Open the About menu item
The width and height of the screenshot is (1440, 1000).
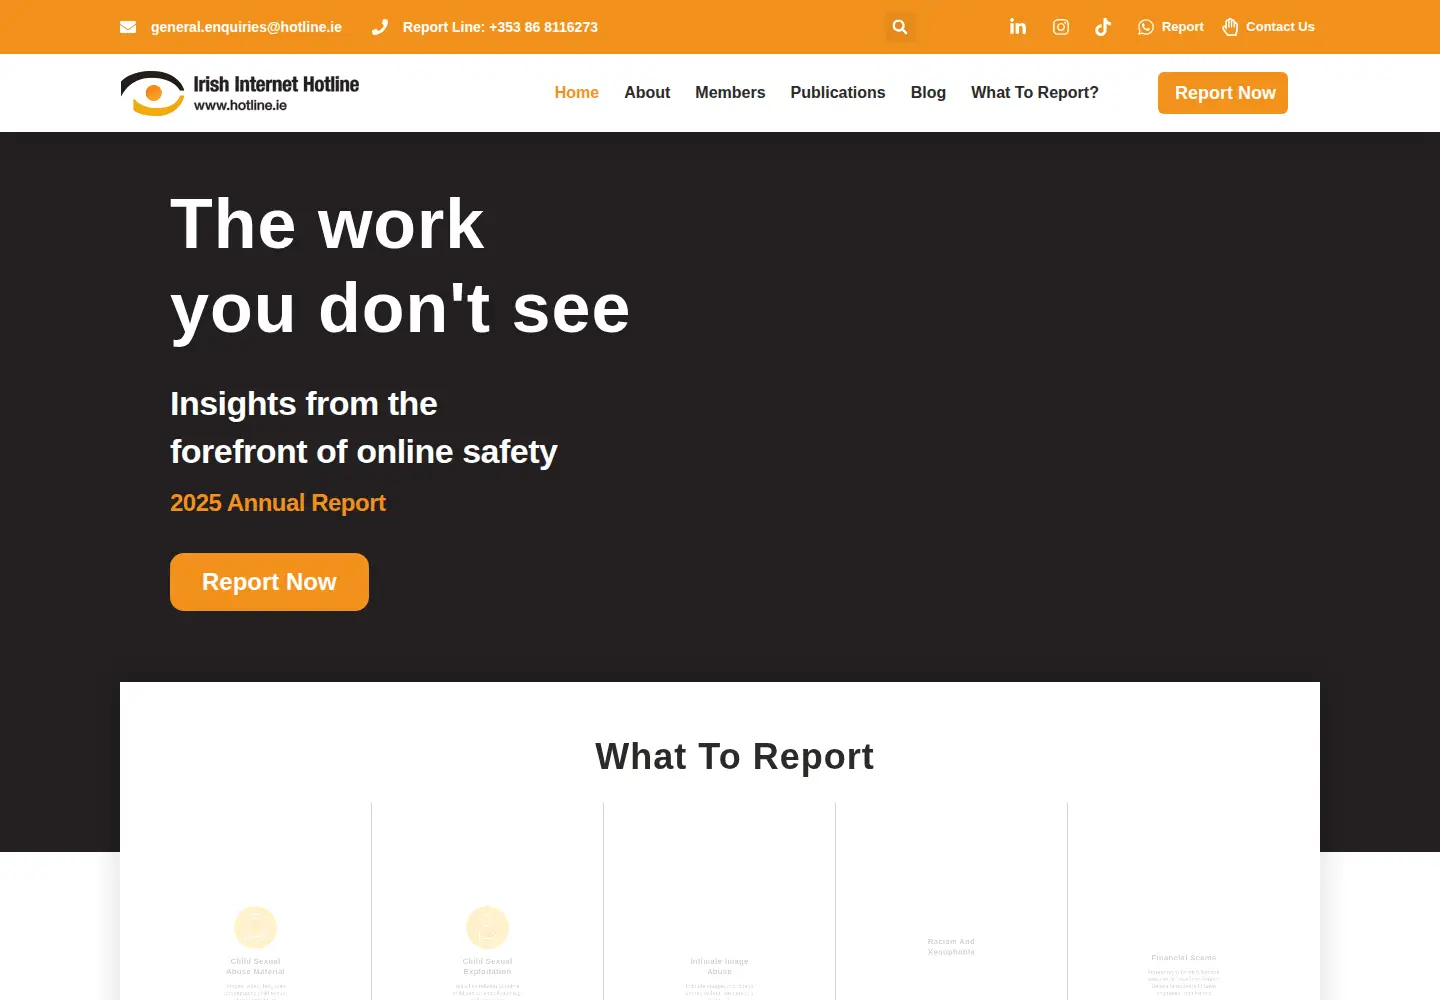[647, 93]
